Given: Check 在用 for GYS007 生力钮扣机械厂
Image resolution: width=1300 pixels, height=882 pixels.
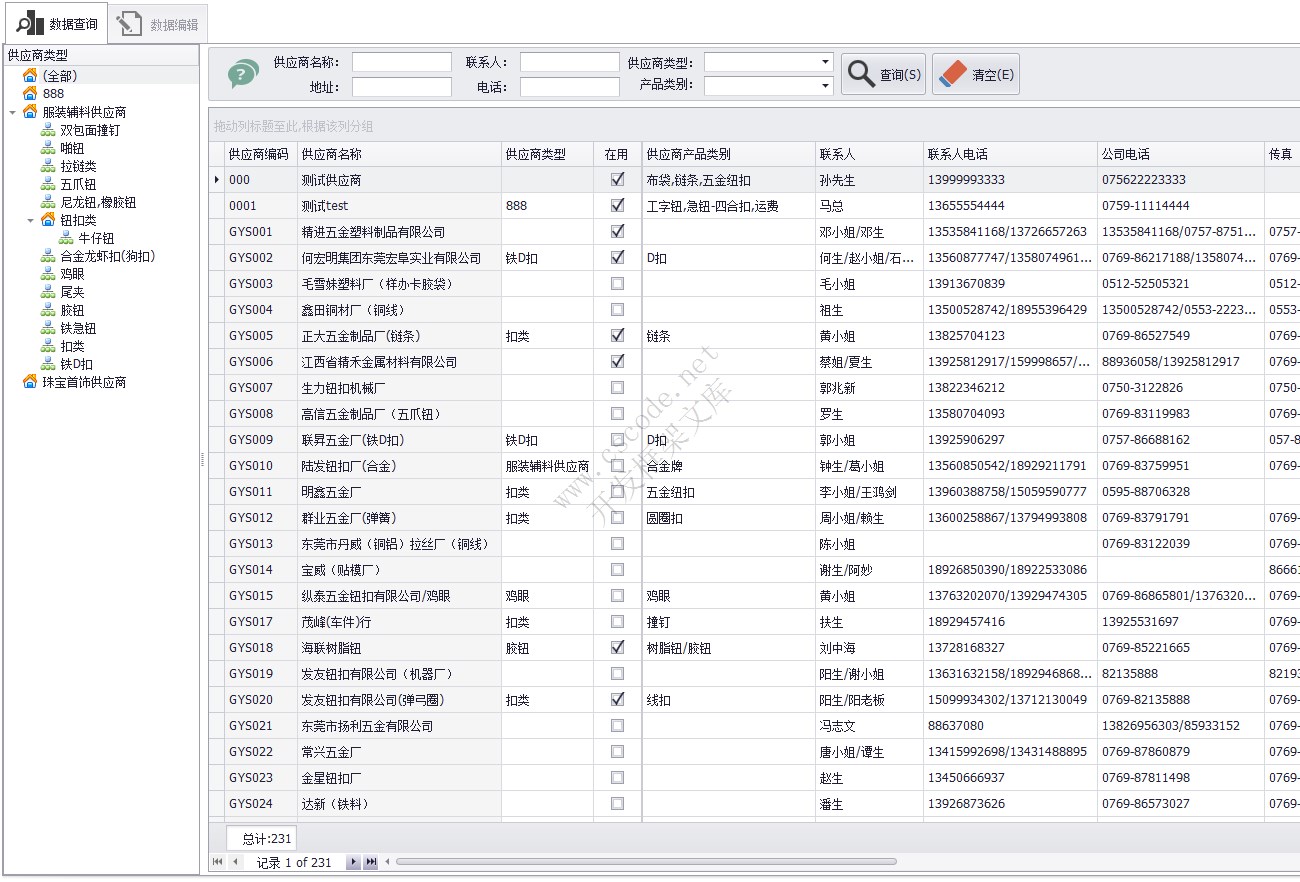Looking at the screenshot, I should point(617,388).
